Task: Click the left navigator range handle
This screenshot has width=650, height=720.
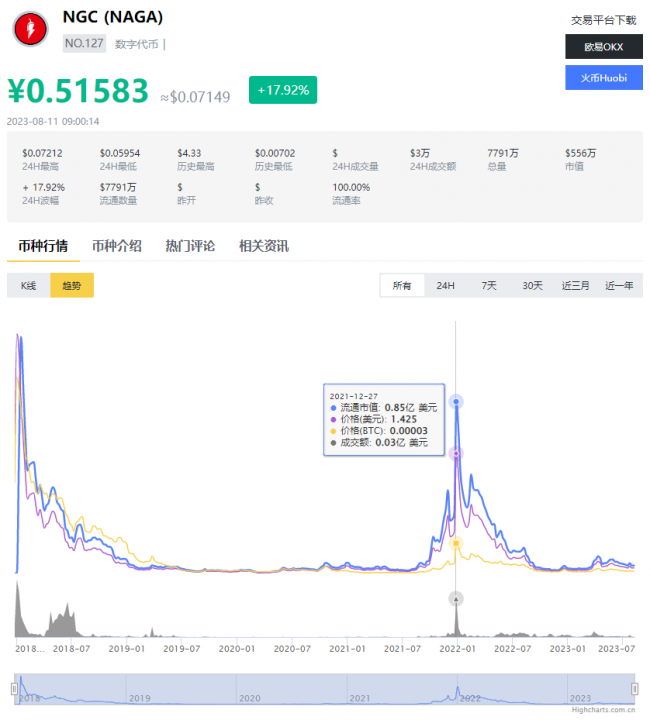Action: click(14, 689)
